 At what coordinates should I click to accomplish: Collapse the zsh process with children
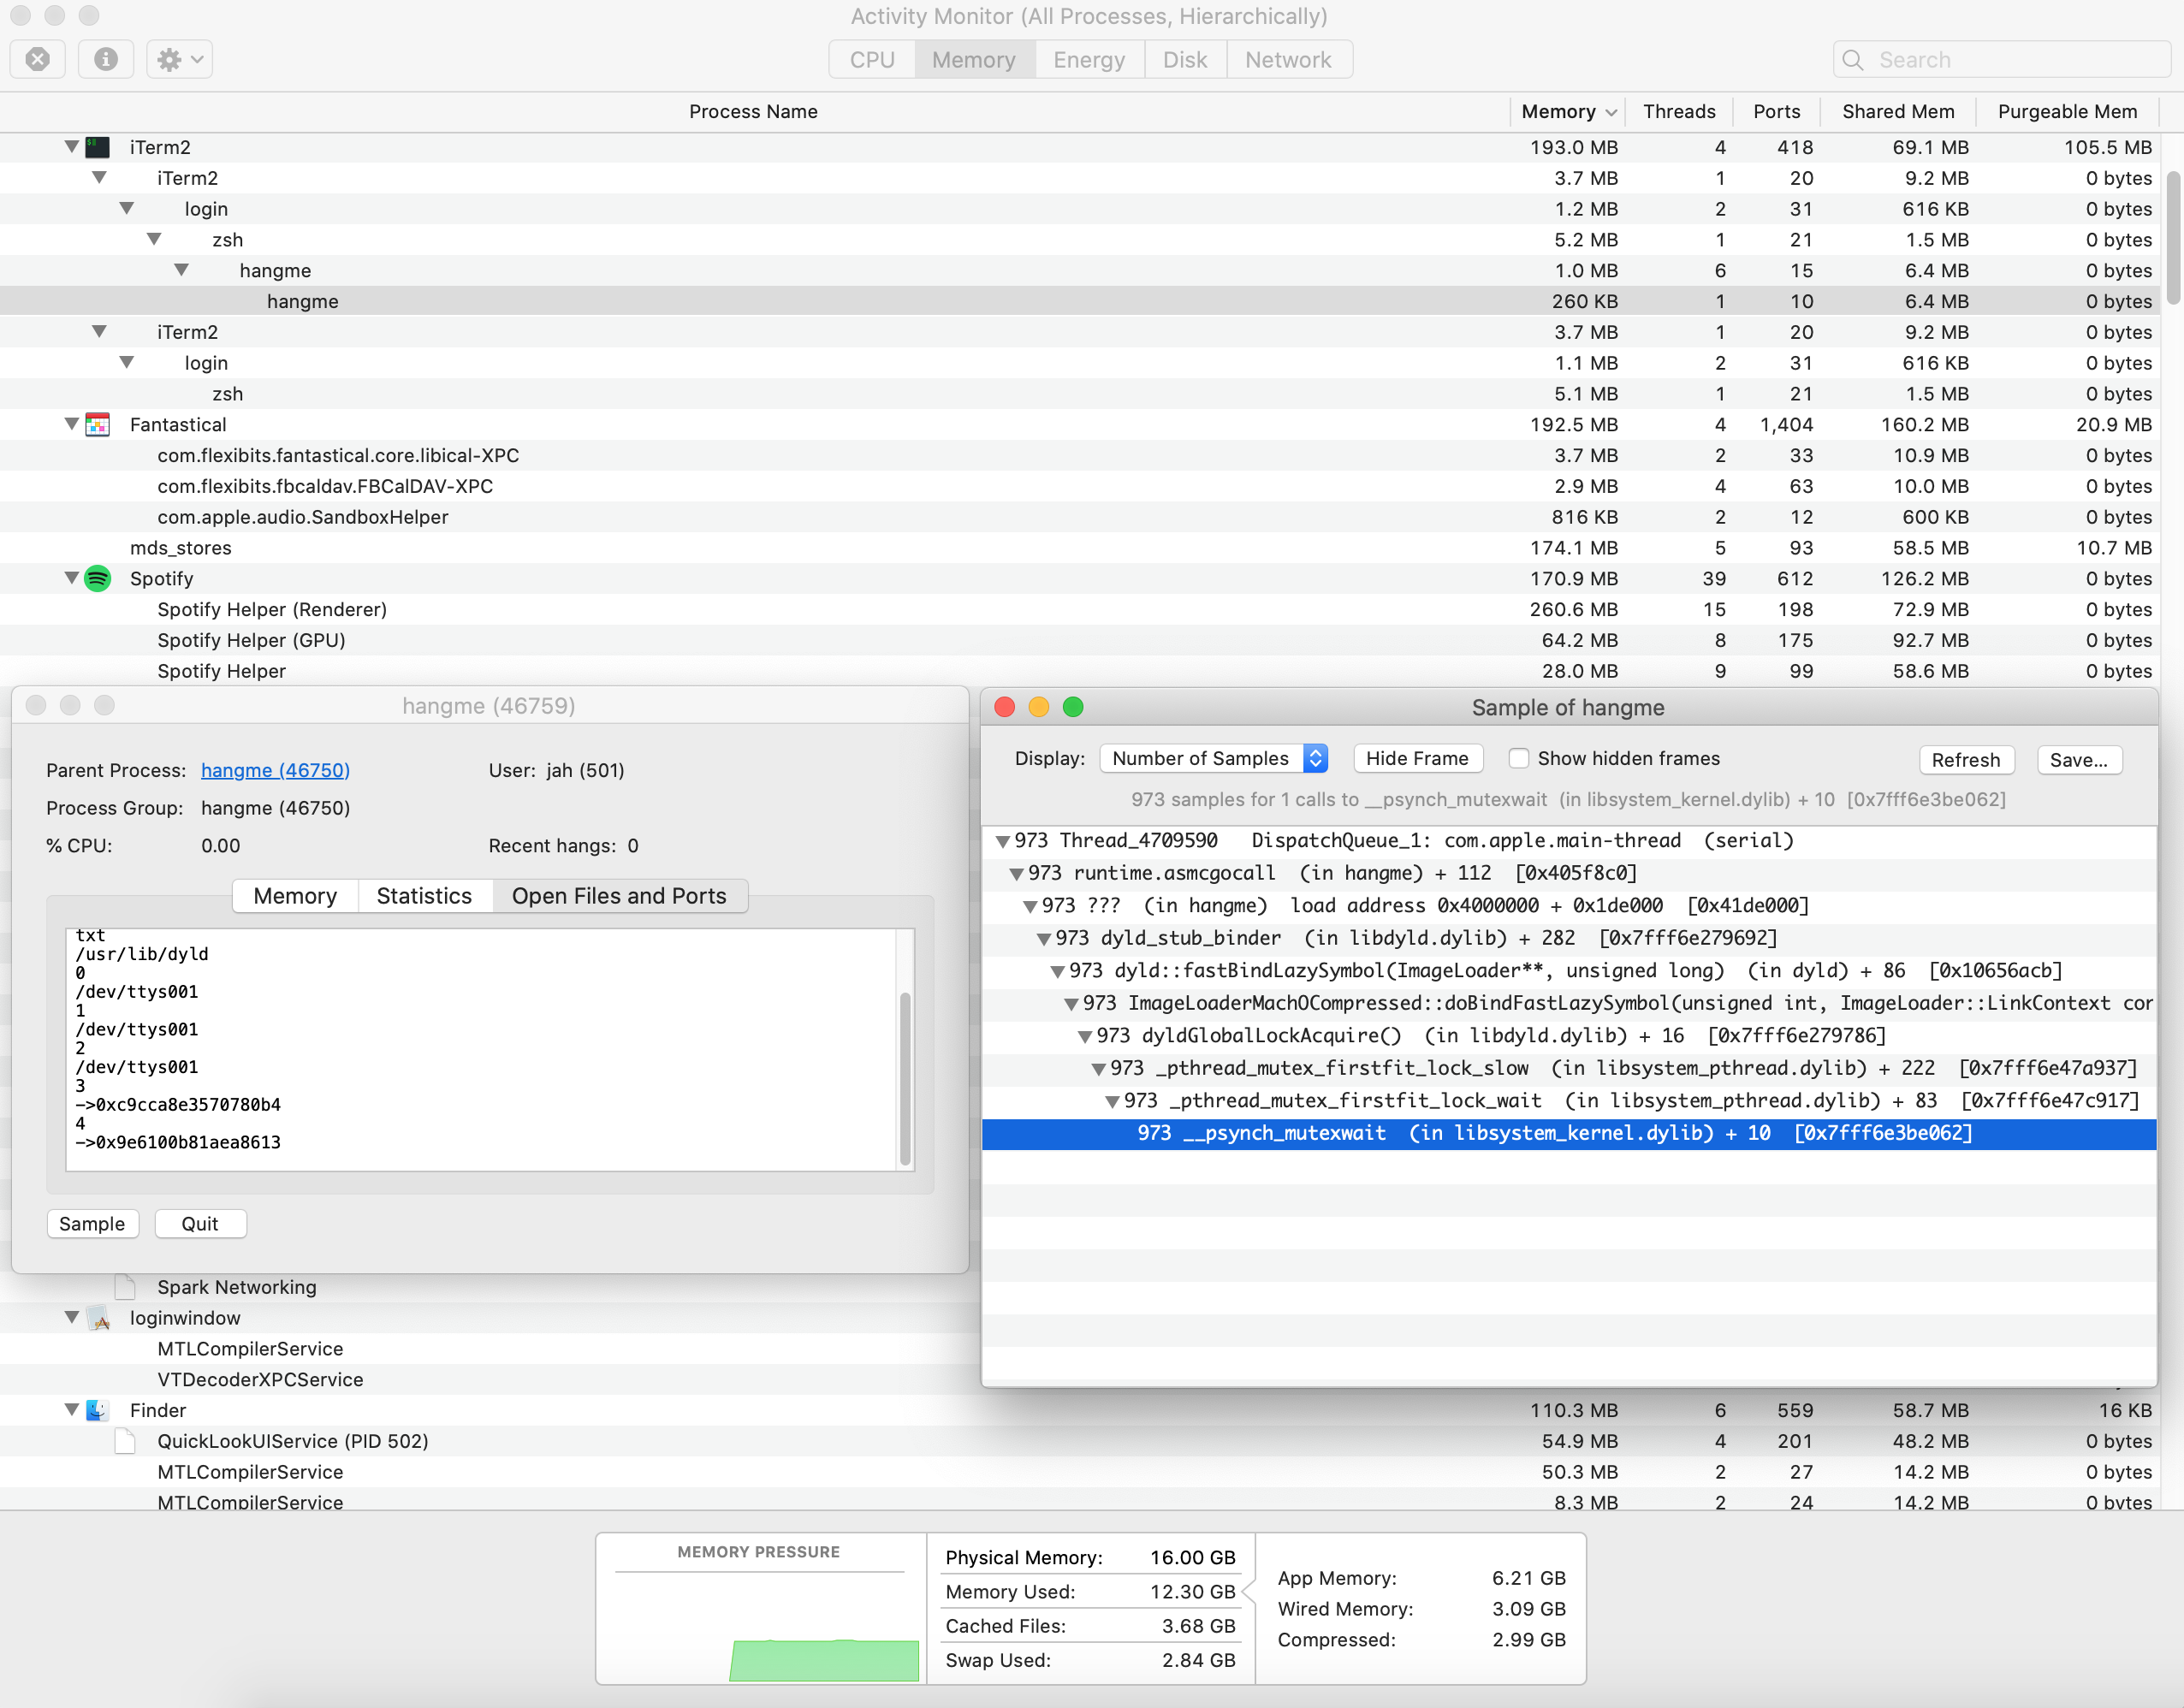pos(154,240)
